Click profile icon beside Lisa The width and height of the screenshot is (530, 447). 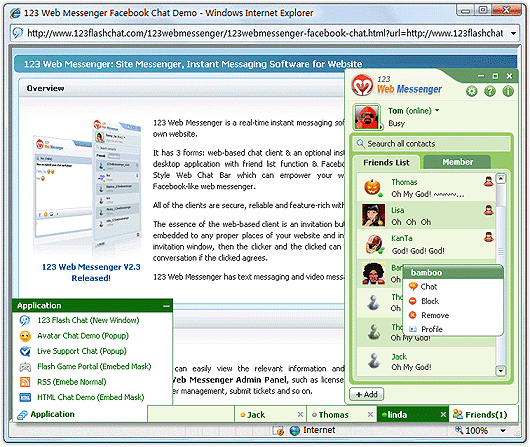pos(488,210)
